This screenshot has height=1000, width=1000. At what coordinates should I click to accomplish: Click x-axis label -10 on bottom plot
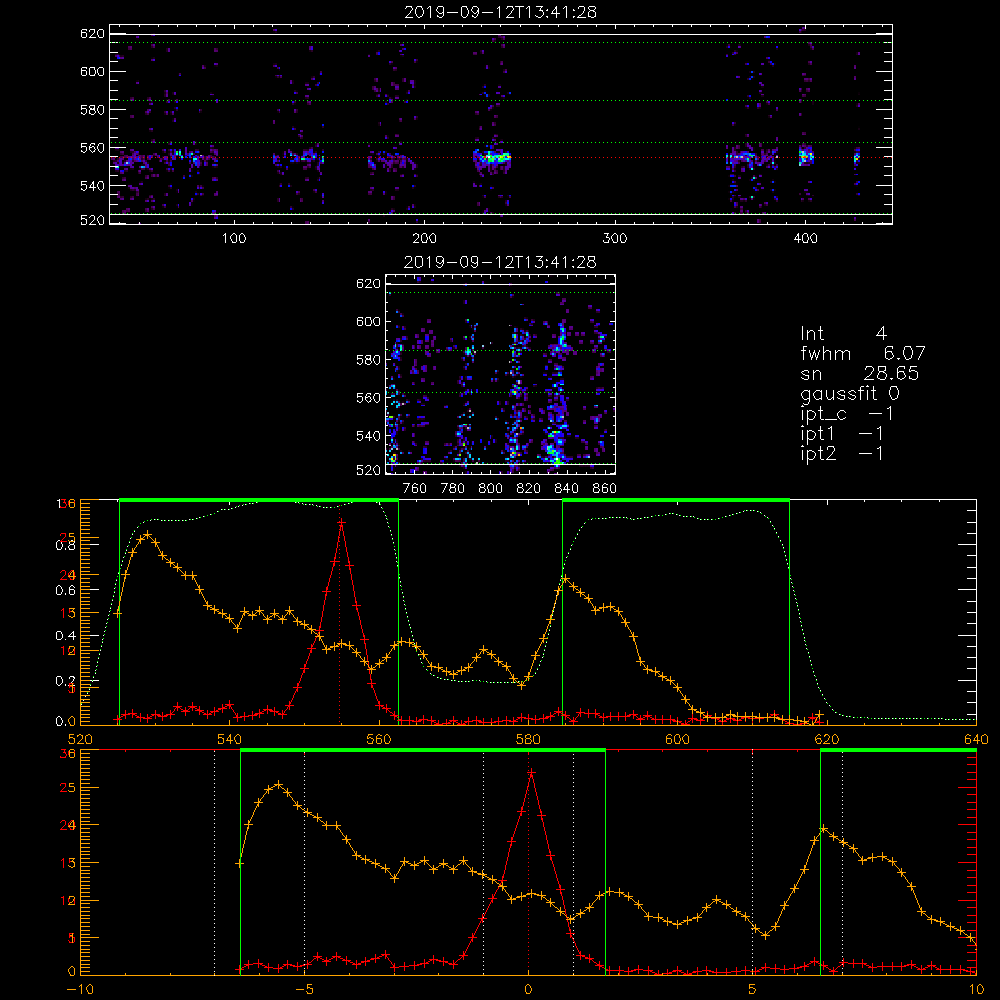point(80,990)
